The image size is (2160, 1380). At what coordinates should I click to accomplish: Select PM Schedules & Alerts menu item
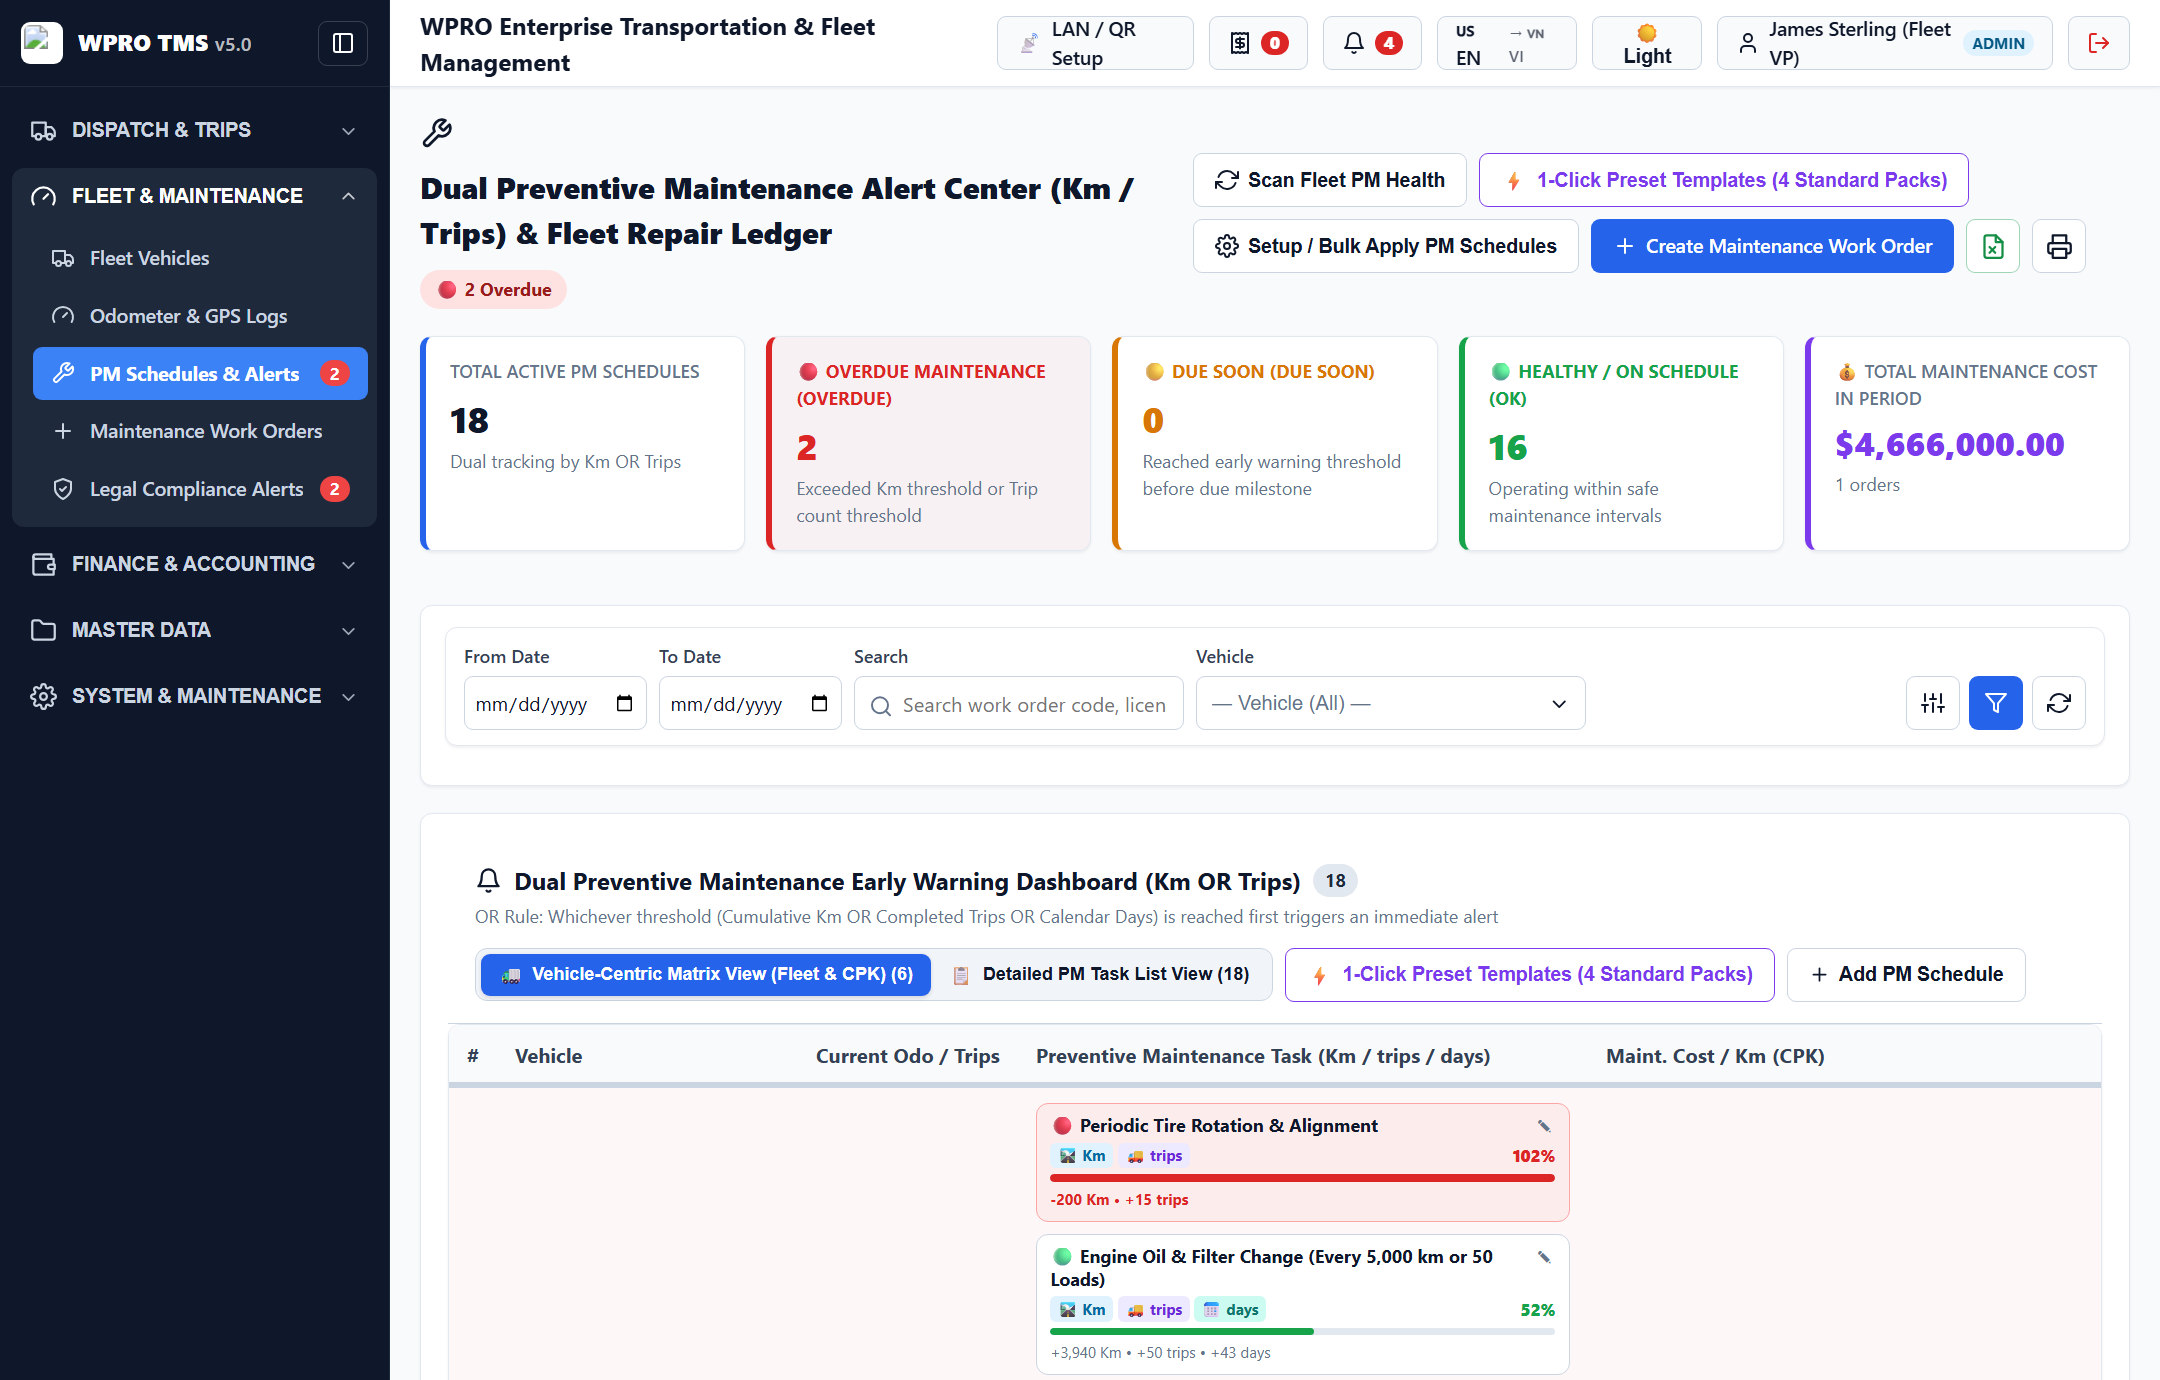pyautogui.click(x=200, y=374)
